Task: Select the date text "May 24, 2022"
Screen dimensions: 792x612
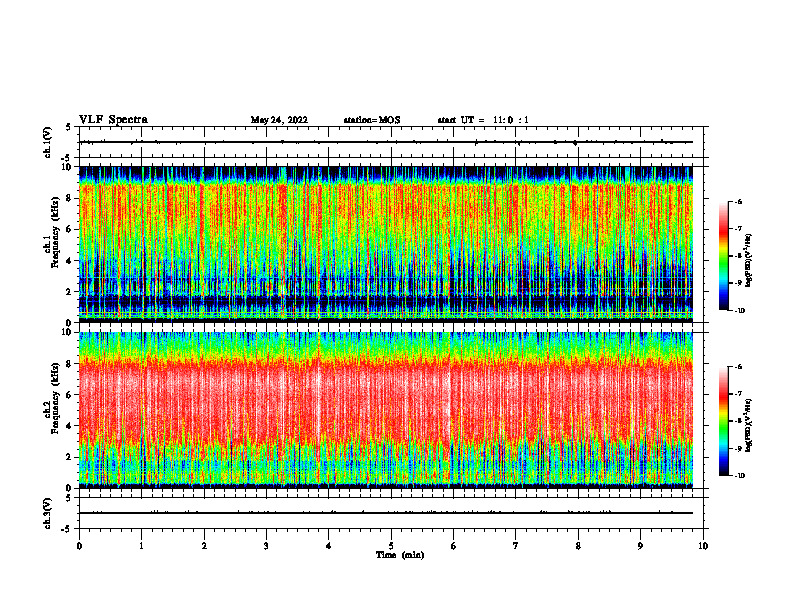Action: click(x=279, y=120)
